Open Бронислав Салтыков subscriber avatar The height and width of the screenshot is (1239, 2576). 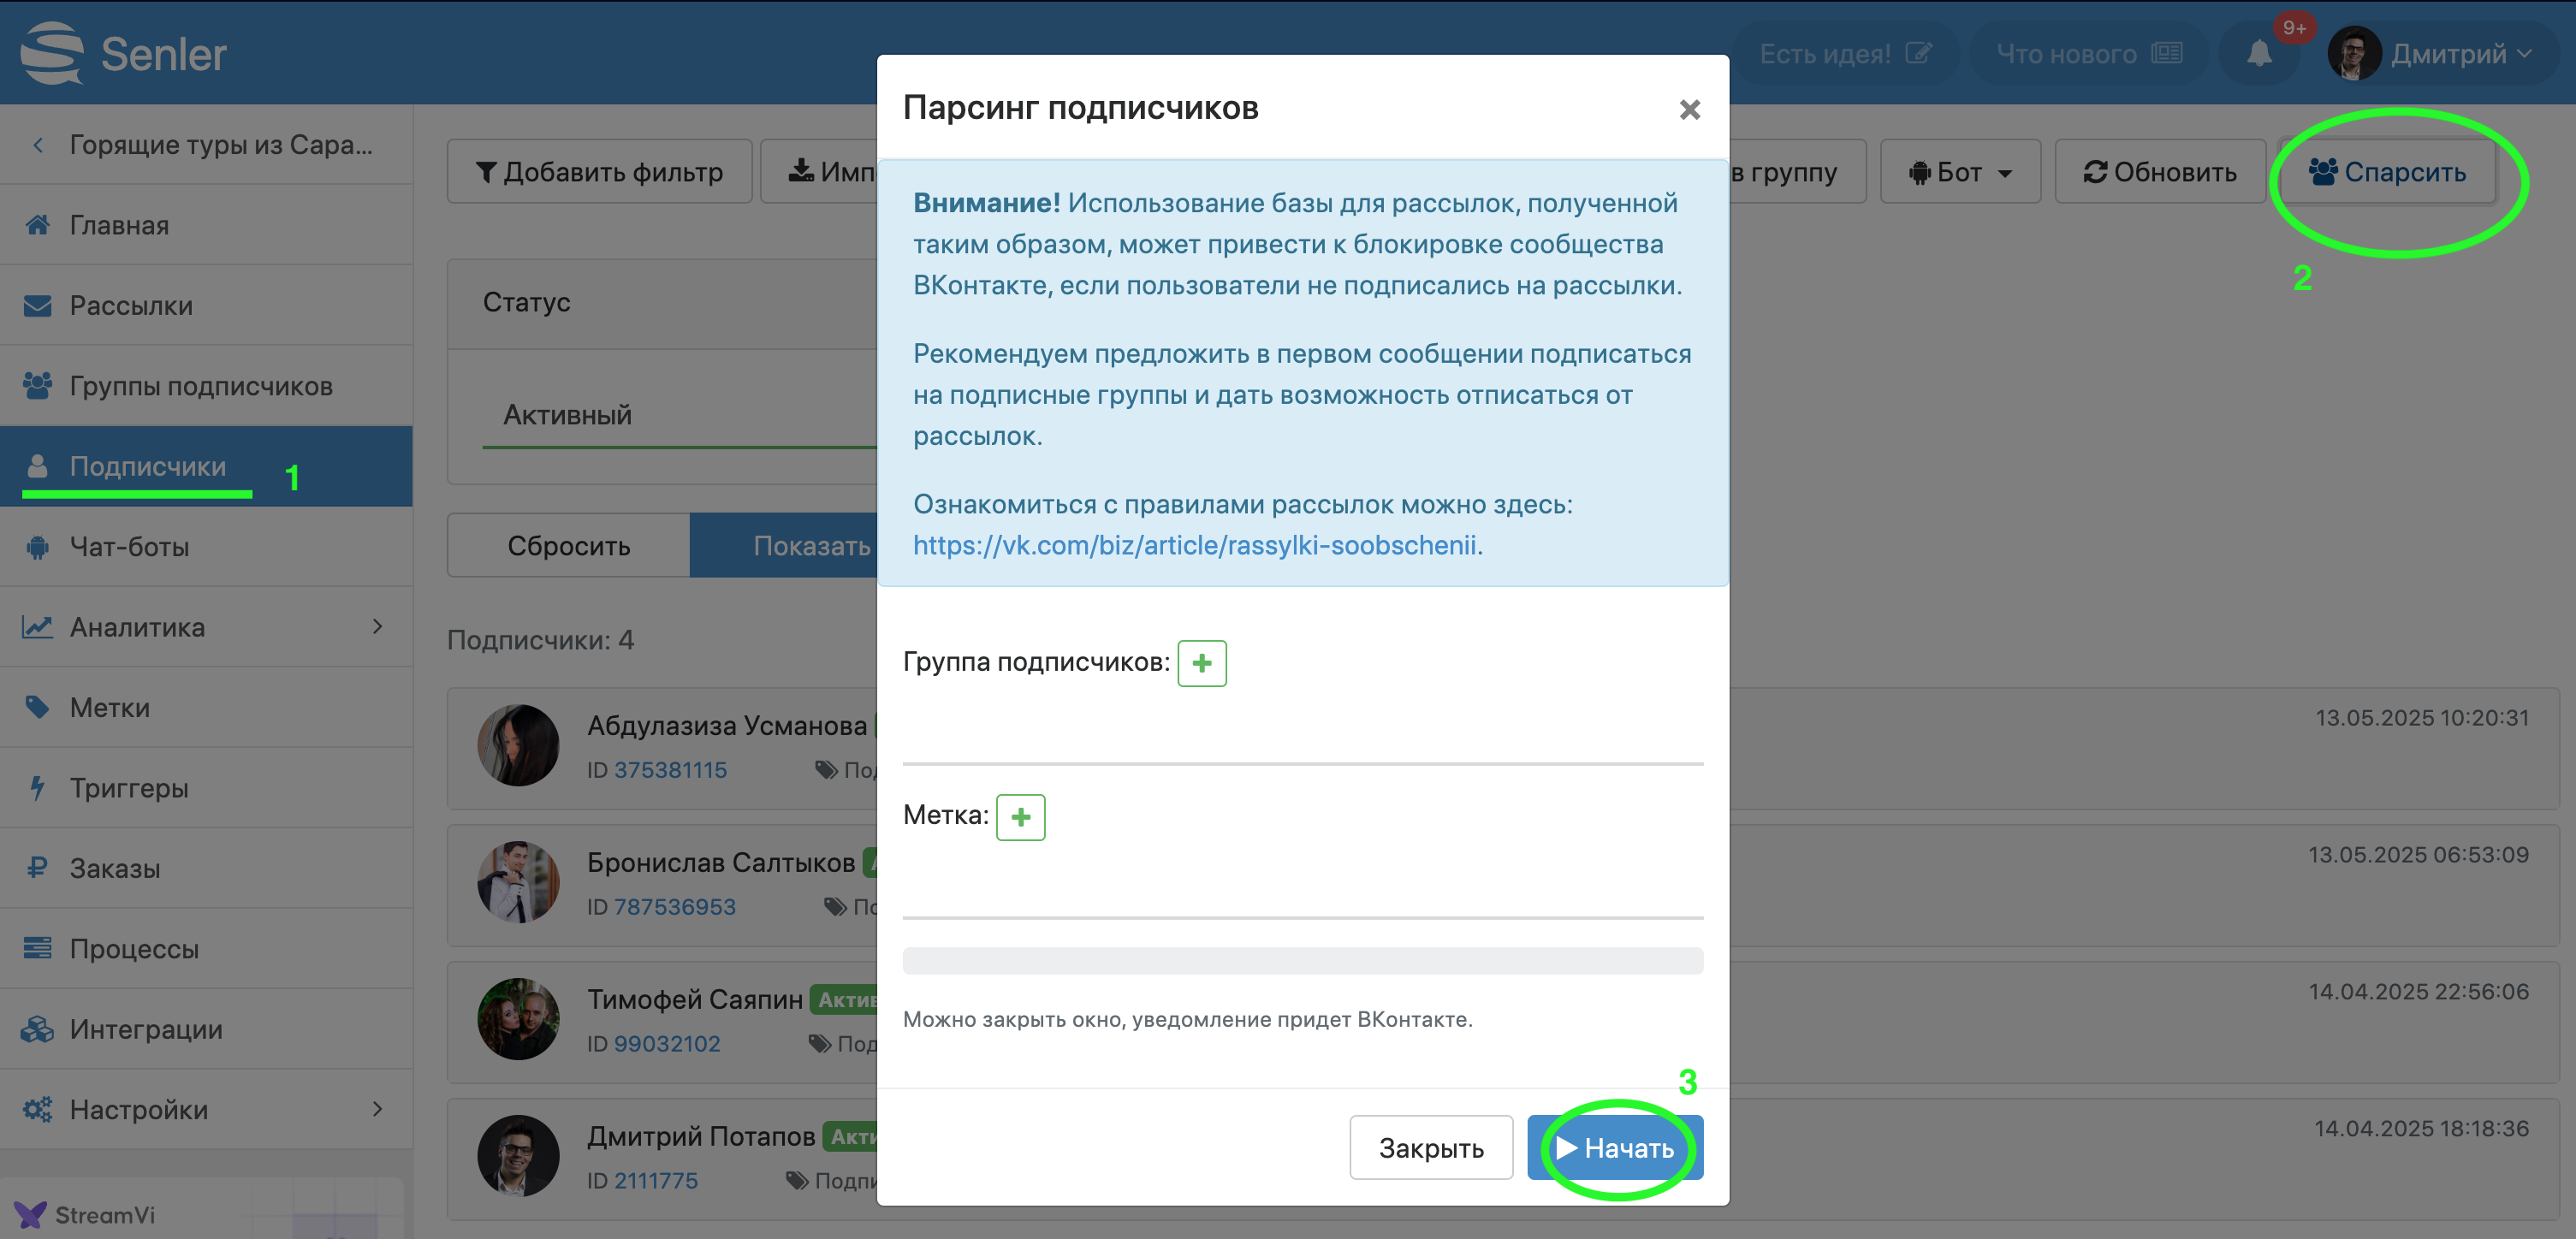tap(518, 881)
